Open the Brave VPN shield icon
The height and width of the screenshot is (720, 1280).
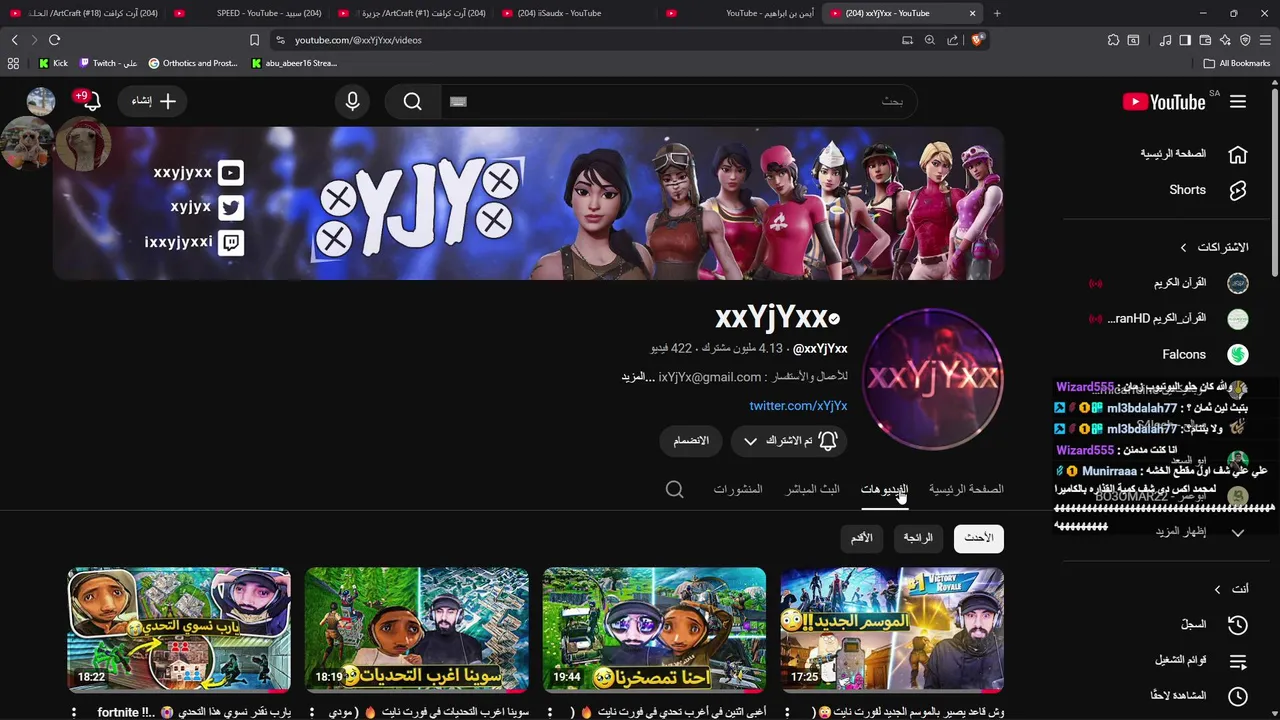pyautogui.click(x=1245, y=40)
